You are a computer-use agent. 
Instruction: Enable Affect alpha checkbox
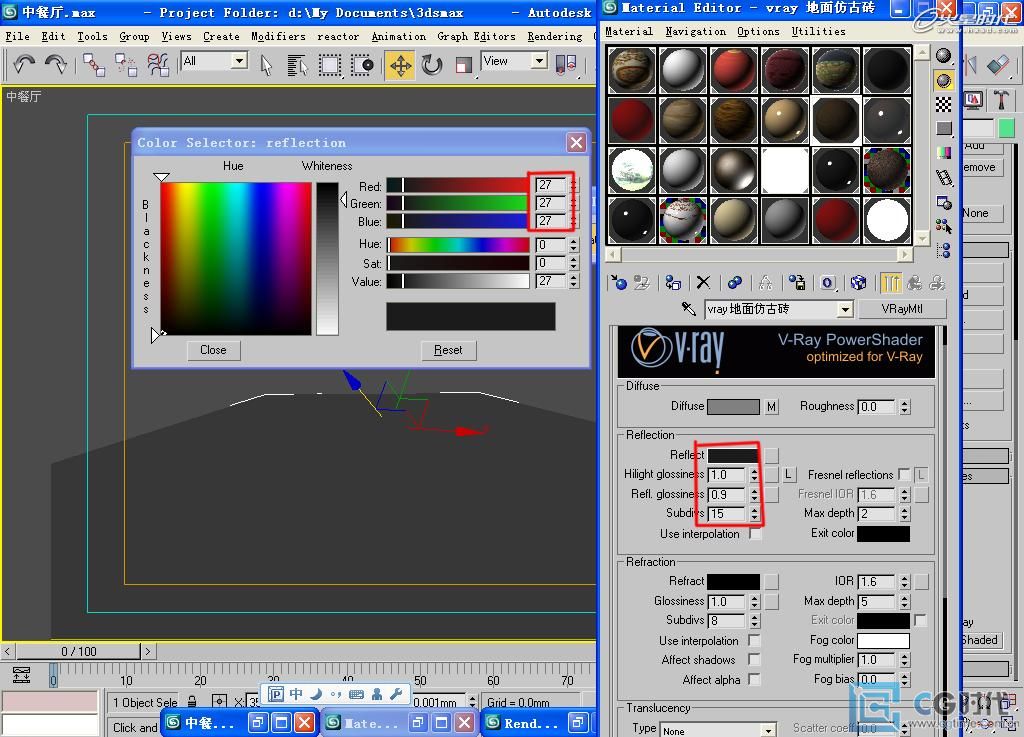tap(754, 680)
